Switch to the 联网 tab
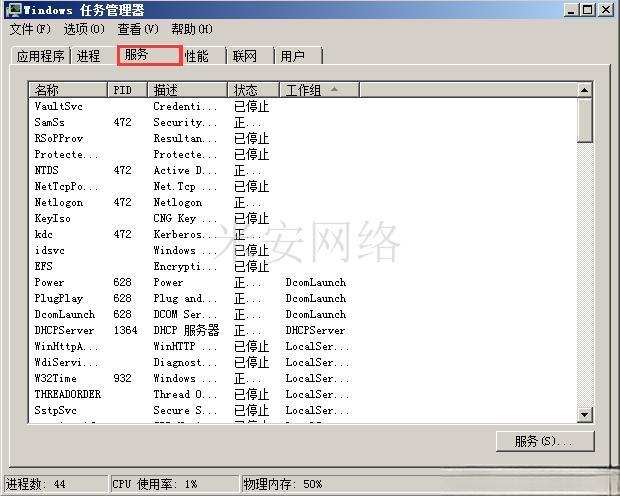Image resolution: width=620 pixels, height=496 pixels. 250,56
